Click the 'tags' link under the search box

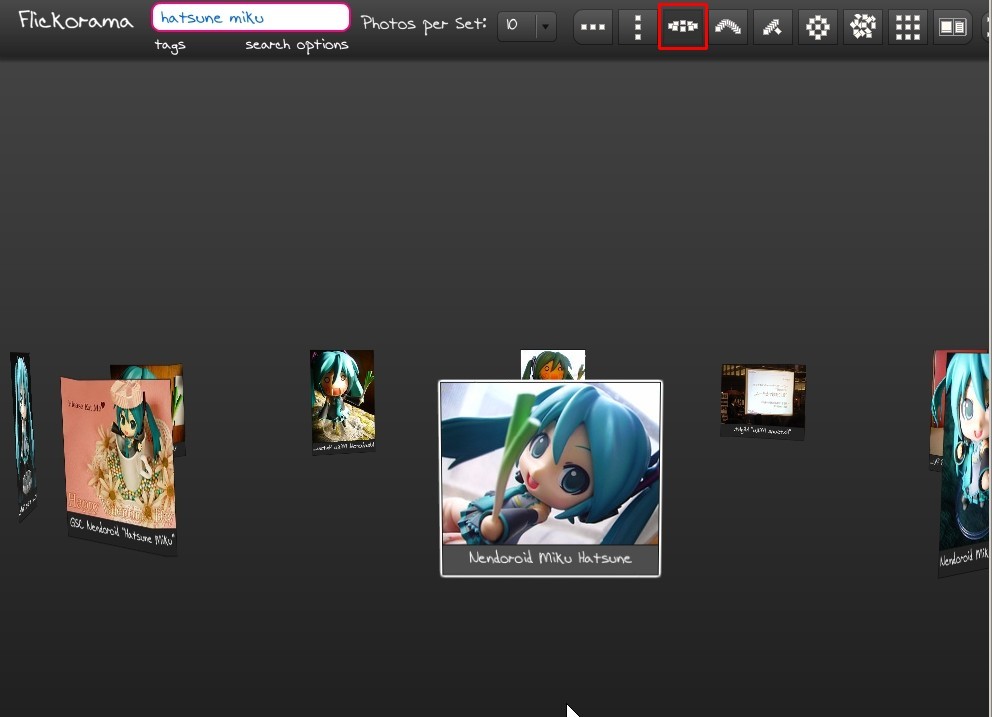170,46
